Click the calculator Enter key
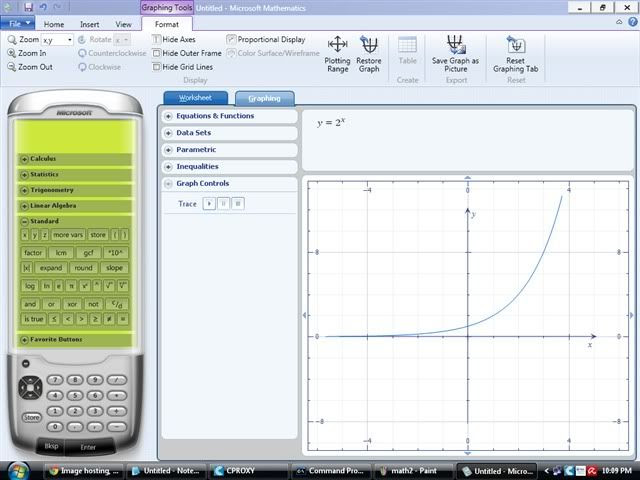 [x=88, y=447]
